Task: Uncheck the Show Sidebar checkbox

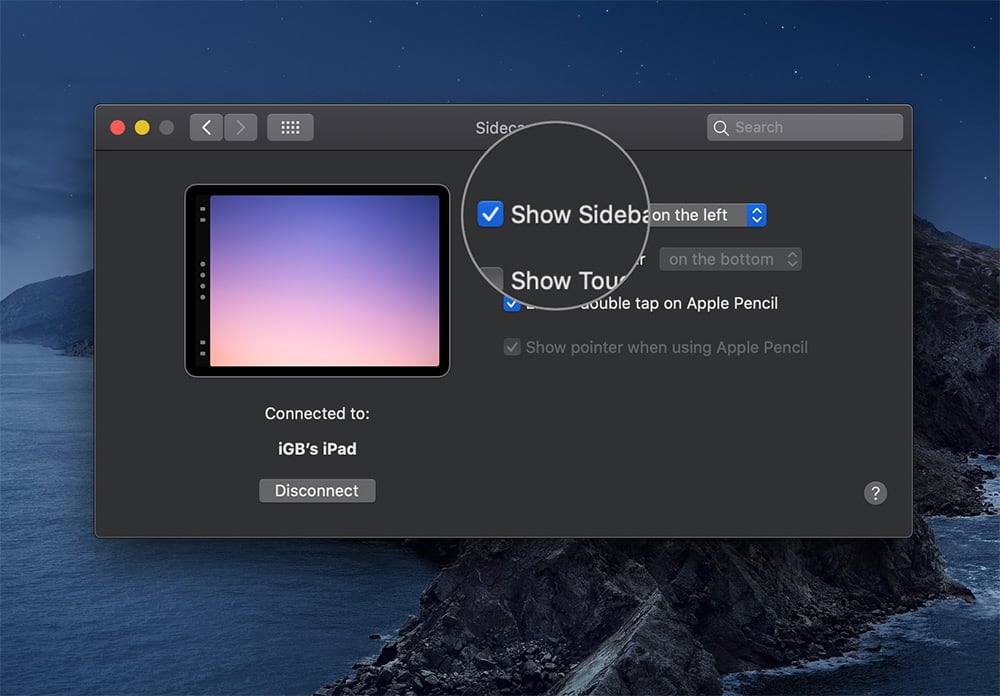Action: [489, 214]
